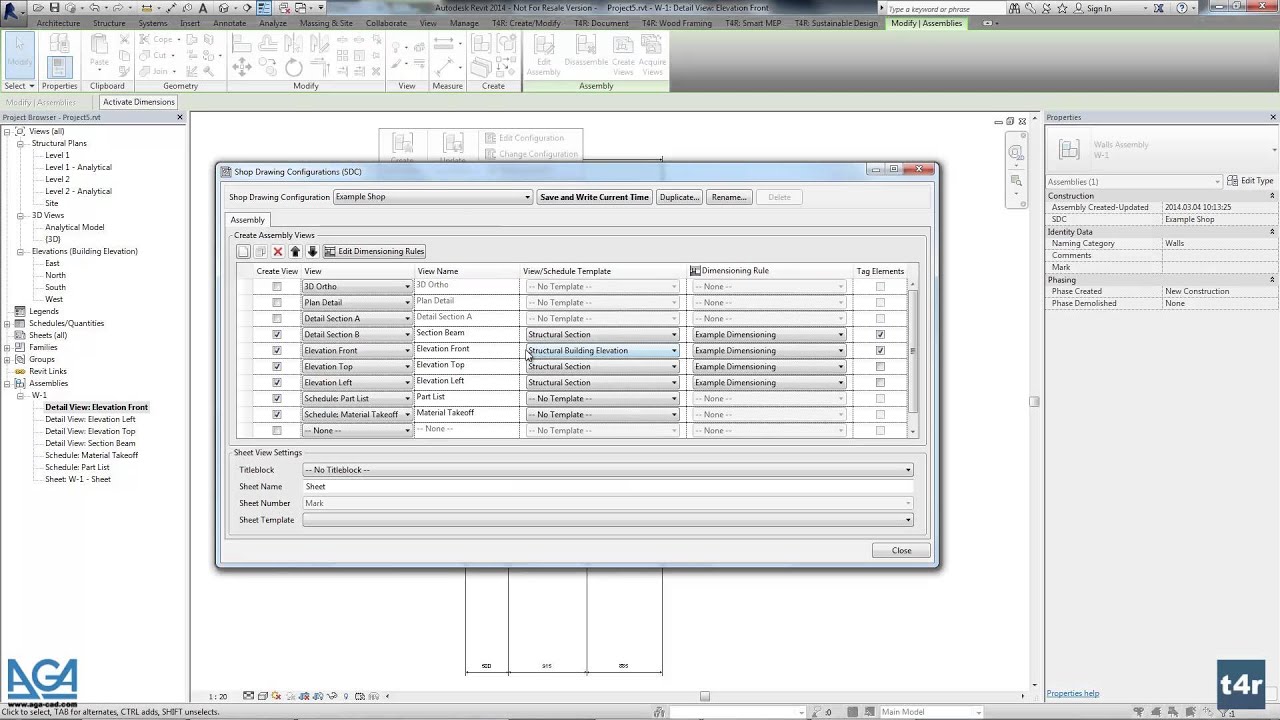The image size is (1280, 720).
Task: Click the copy row icon in the dialog toolbar
Action: 260,251
